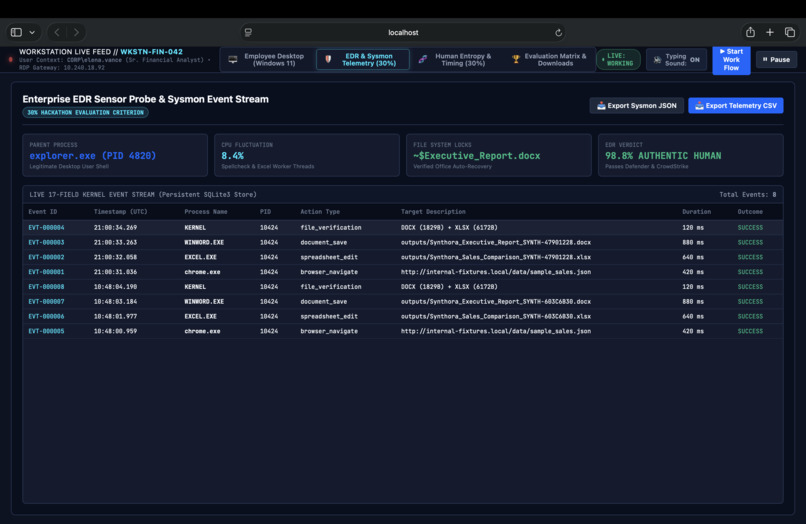Open a new tab with plus icon
Viewport: 806px width, 524px height.
point(770,32)
